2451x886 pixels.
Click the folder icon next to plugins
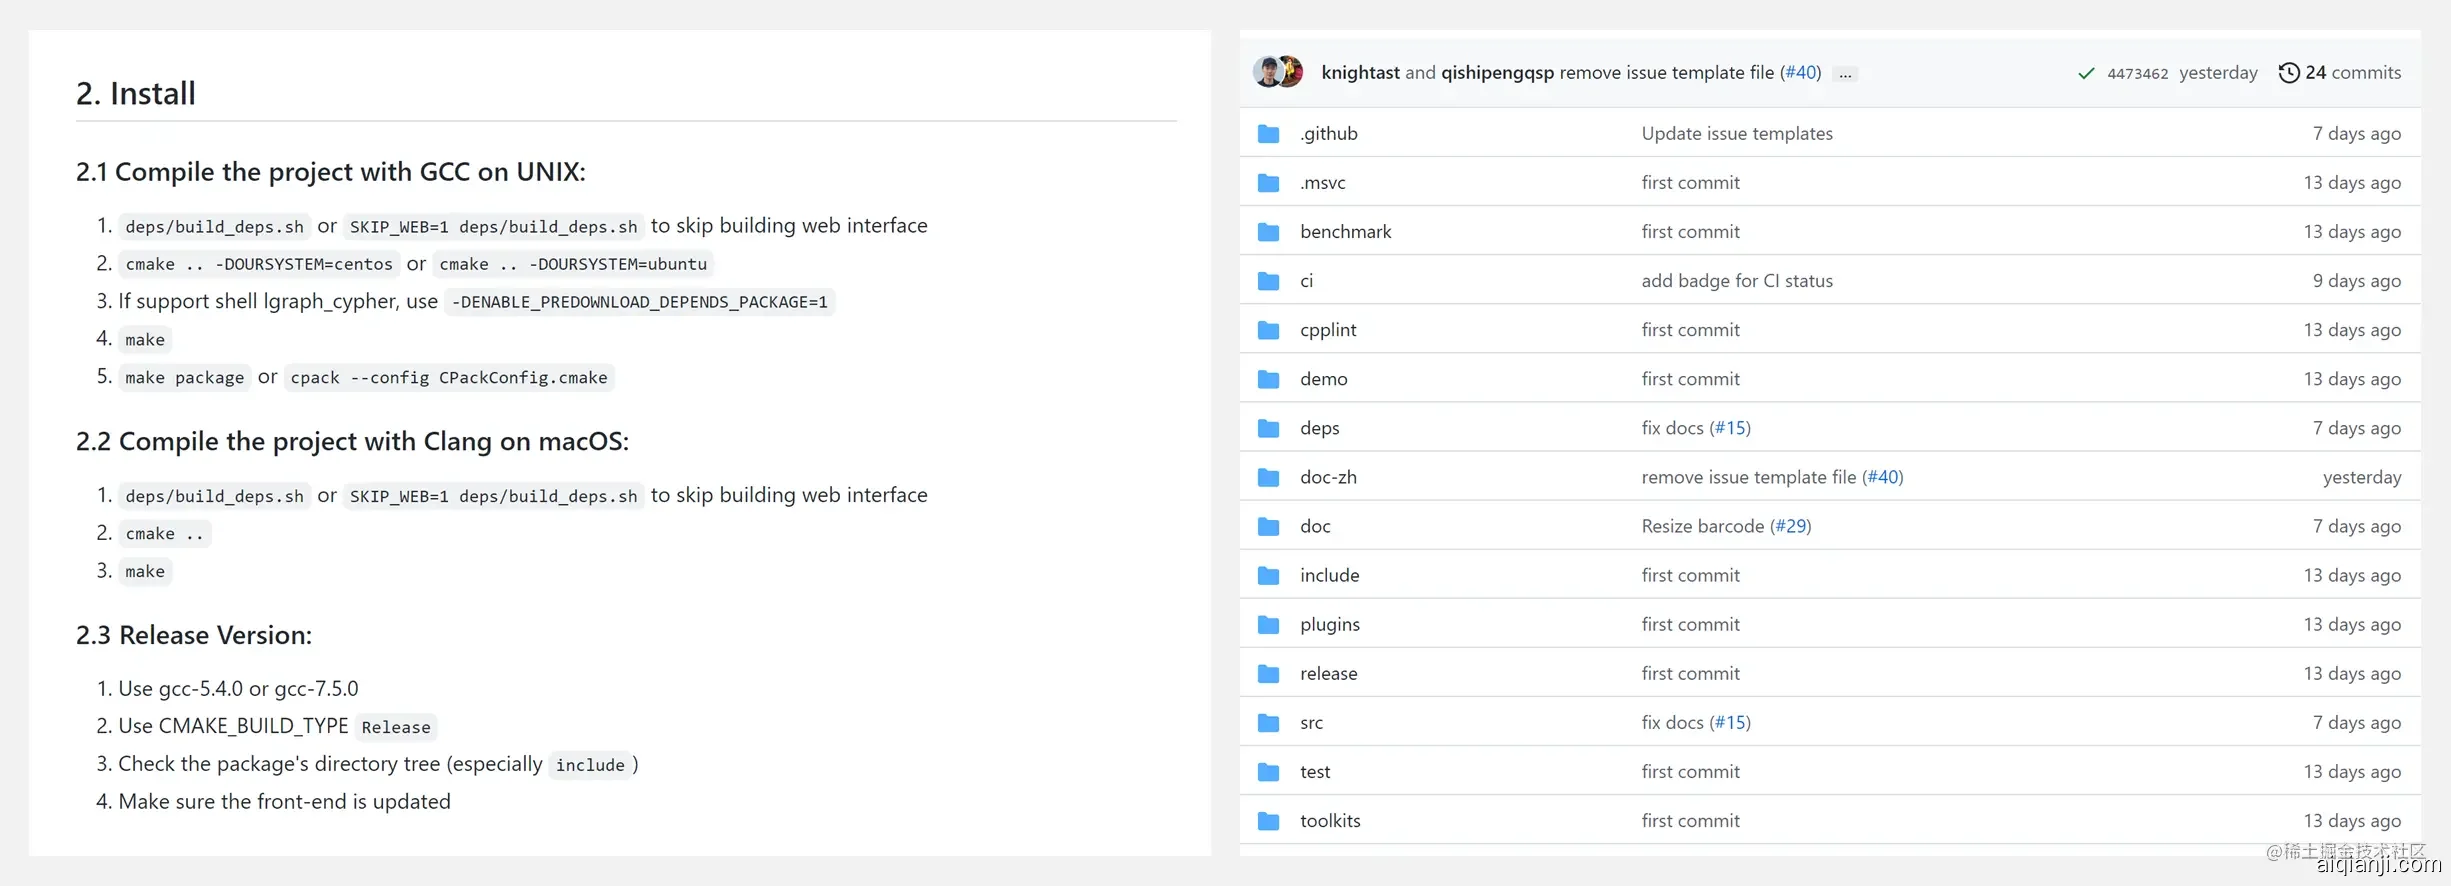point(1268,625)
